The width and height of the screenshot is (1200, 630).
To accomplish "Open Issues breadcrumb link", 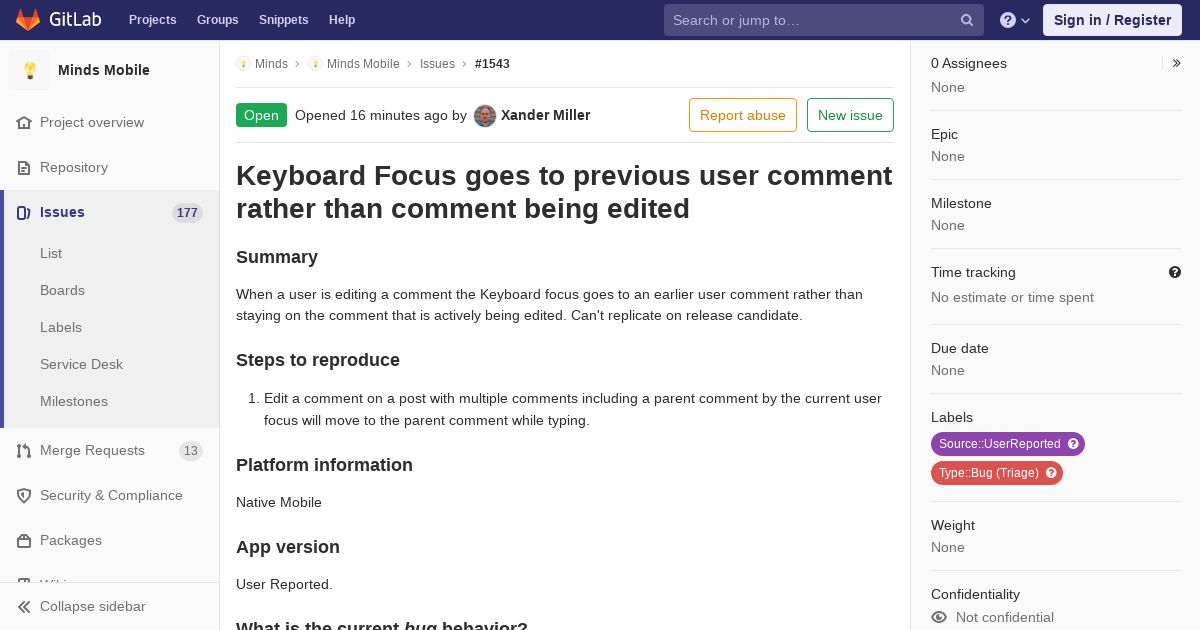I will click(437, 63).
